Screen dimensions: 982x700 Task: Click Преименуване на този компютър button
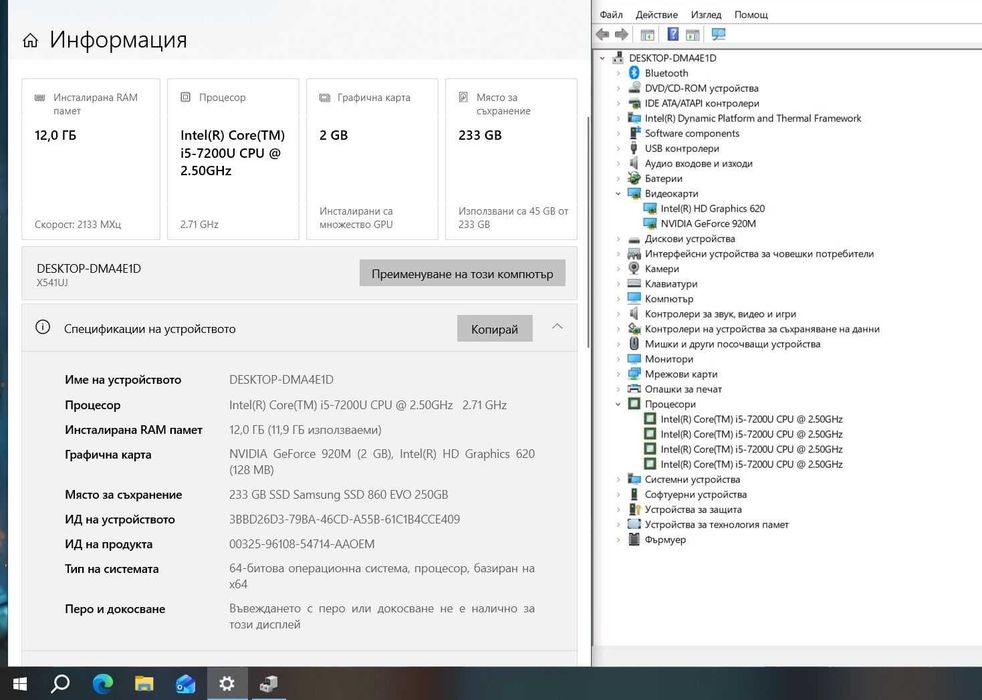pyautogui.click(x=462, y=274)
